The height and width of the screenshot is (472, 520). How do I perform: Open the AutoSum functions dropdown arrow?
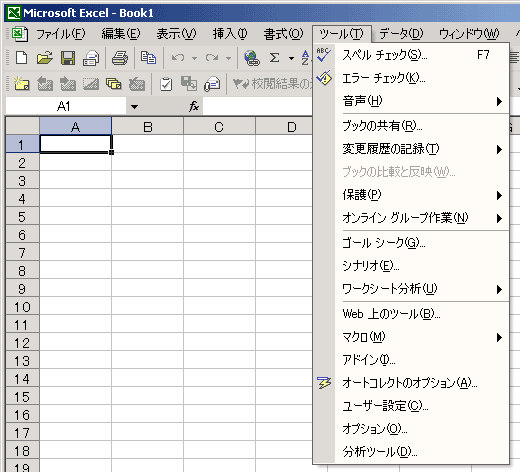291,58
